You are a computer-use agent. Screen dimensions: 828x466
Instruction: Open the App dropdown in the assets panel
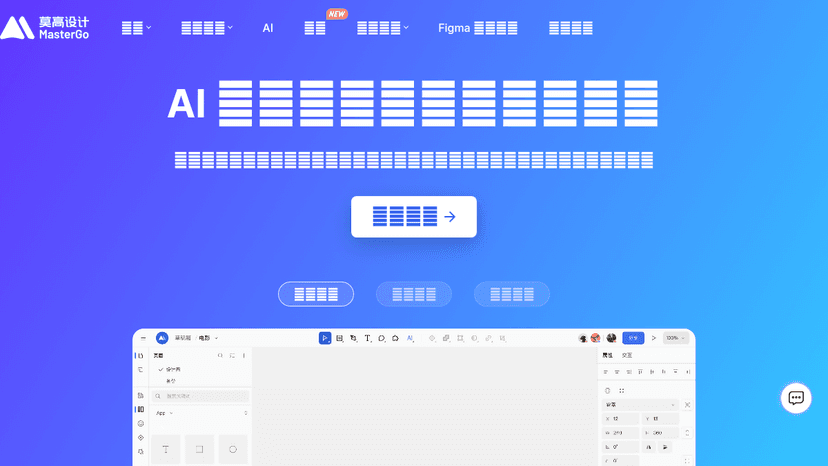click(165, 413)
